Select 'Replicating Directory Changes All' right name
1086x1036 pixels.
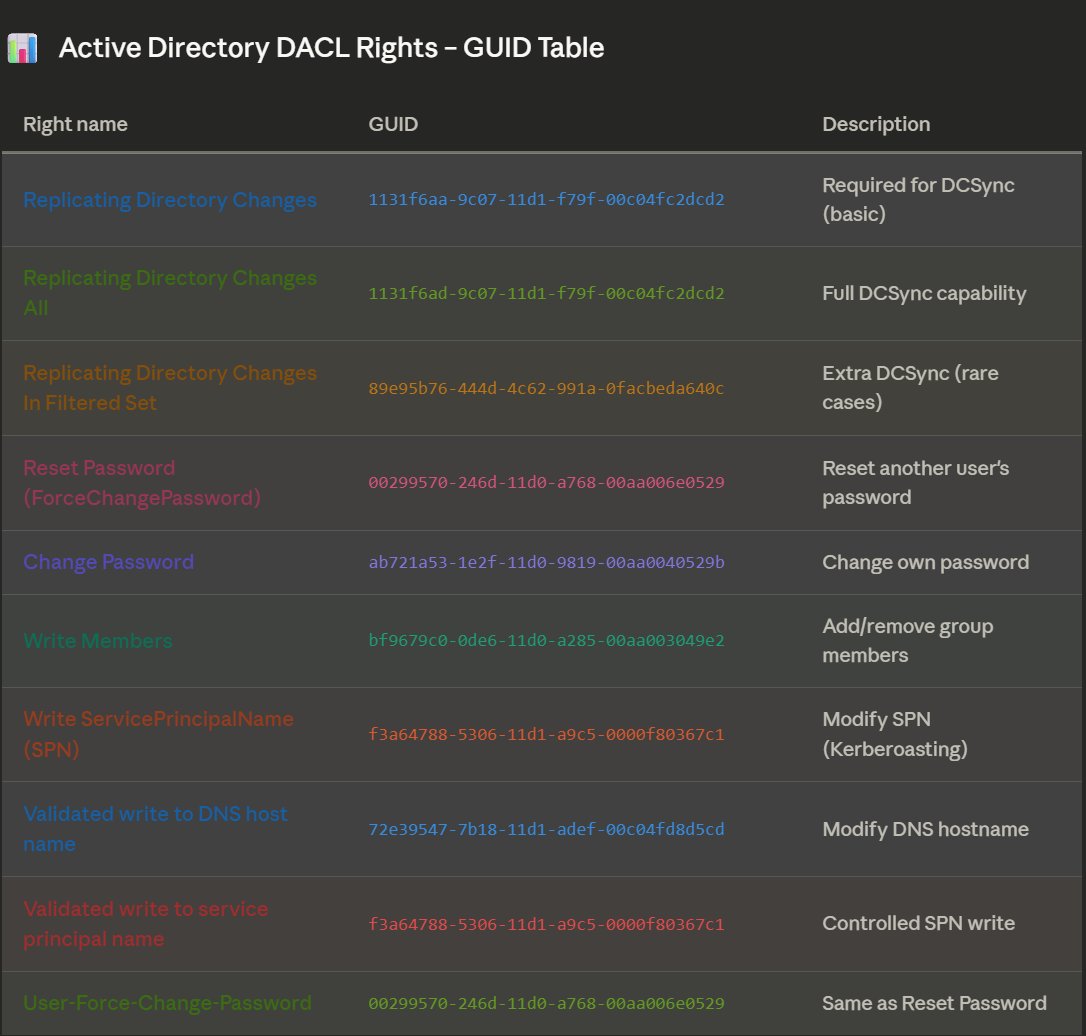170,293
